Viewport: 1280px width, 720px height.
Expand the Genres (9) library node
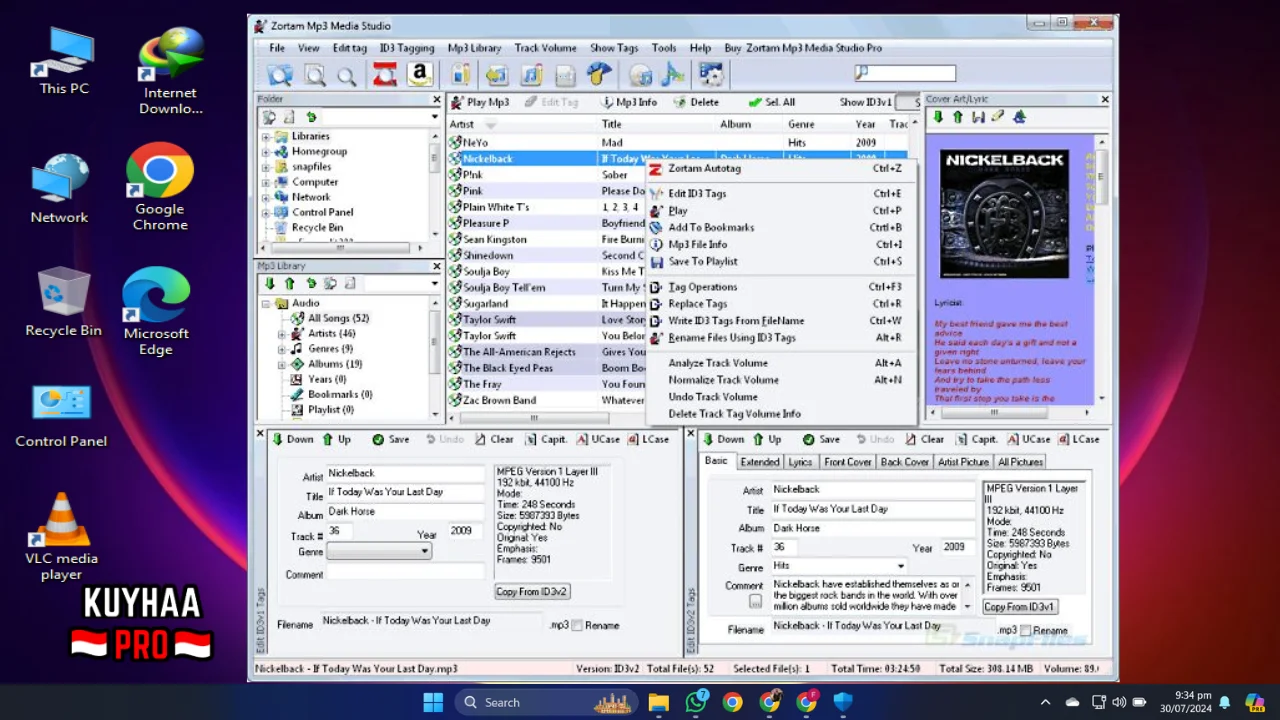point(282,349)
